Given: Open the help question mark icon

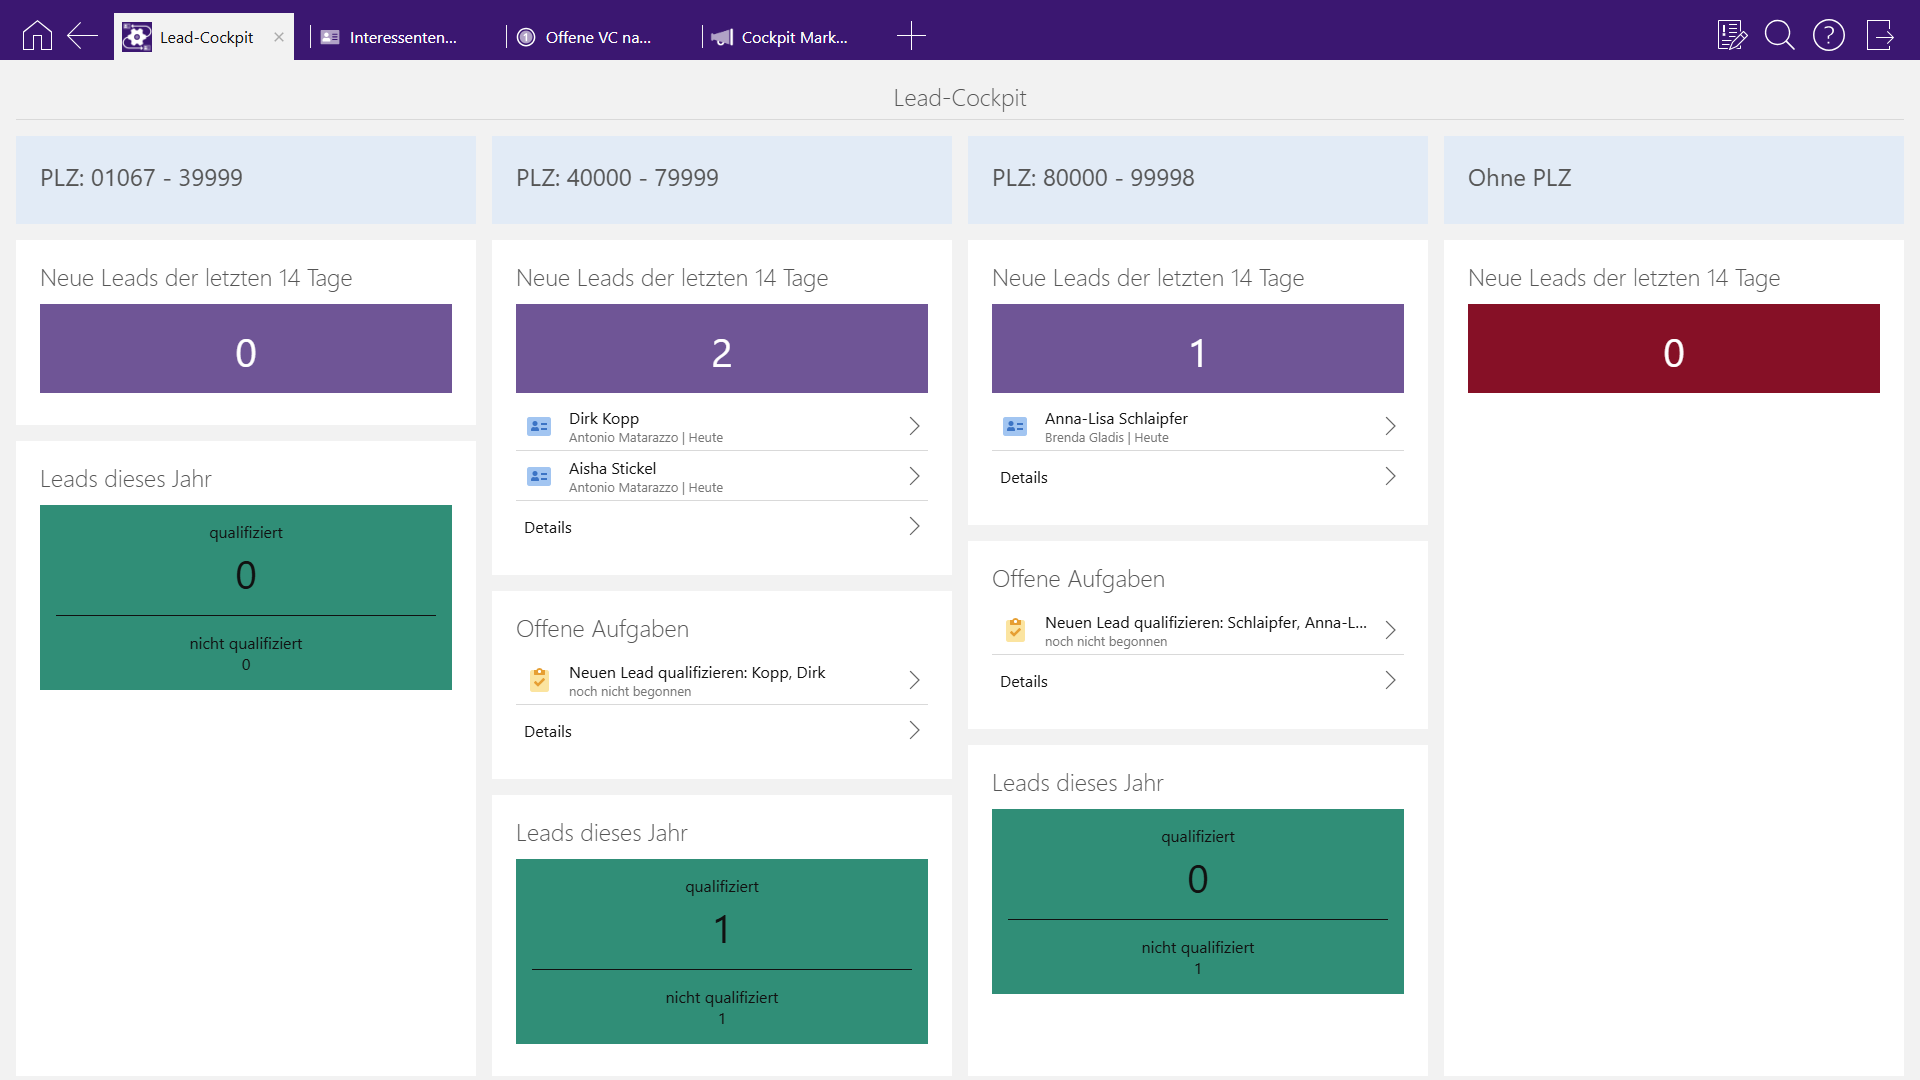Looking at the screenshot, I should click(1829, 36).
